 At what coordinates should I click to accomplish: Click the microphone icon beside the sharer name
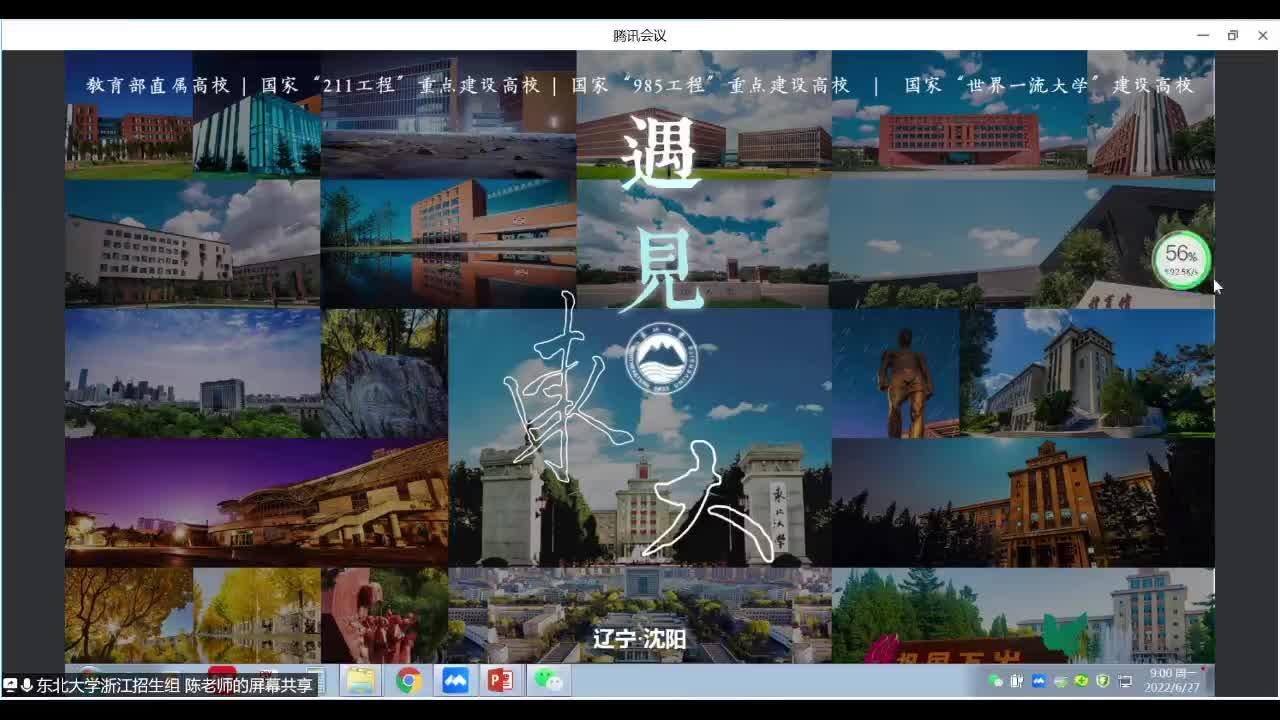tap(26, 685)
